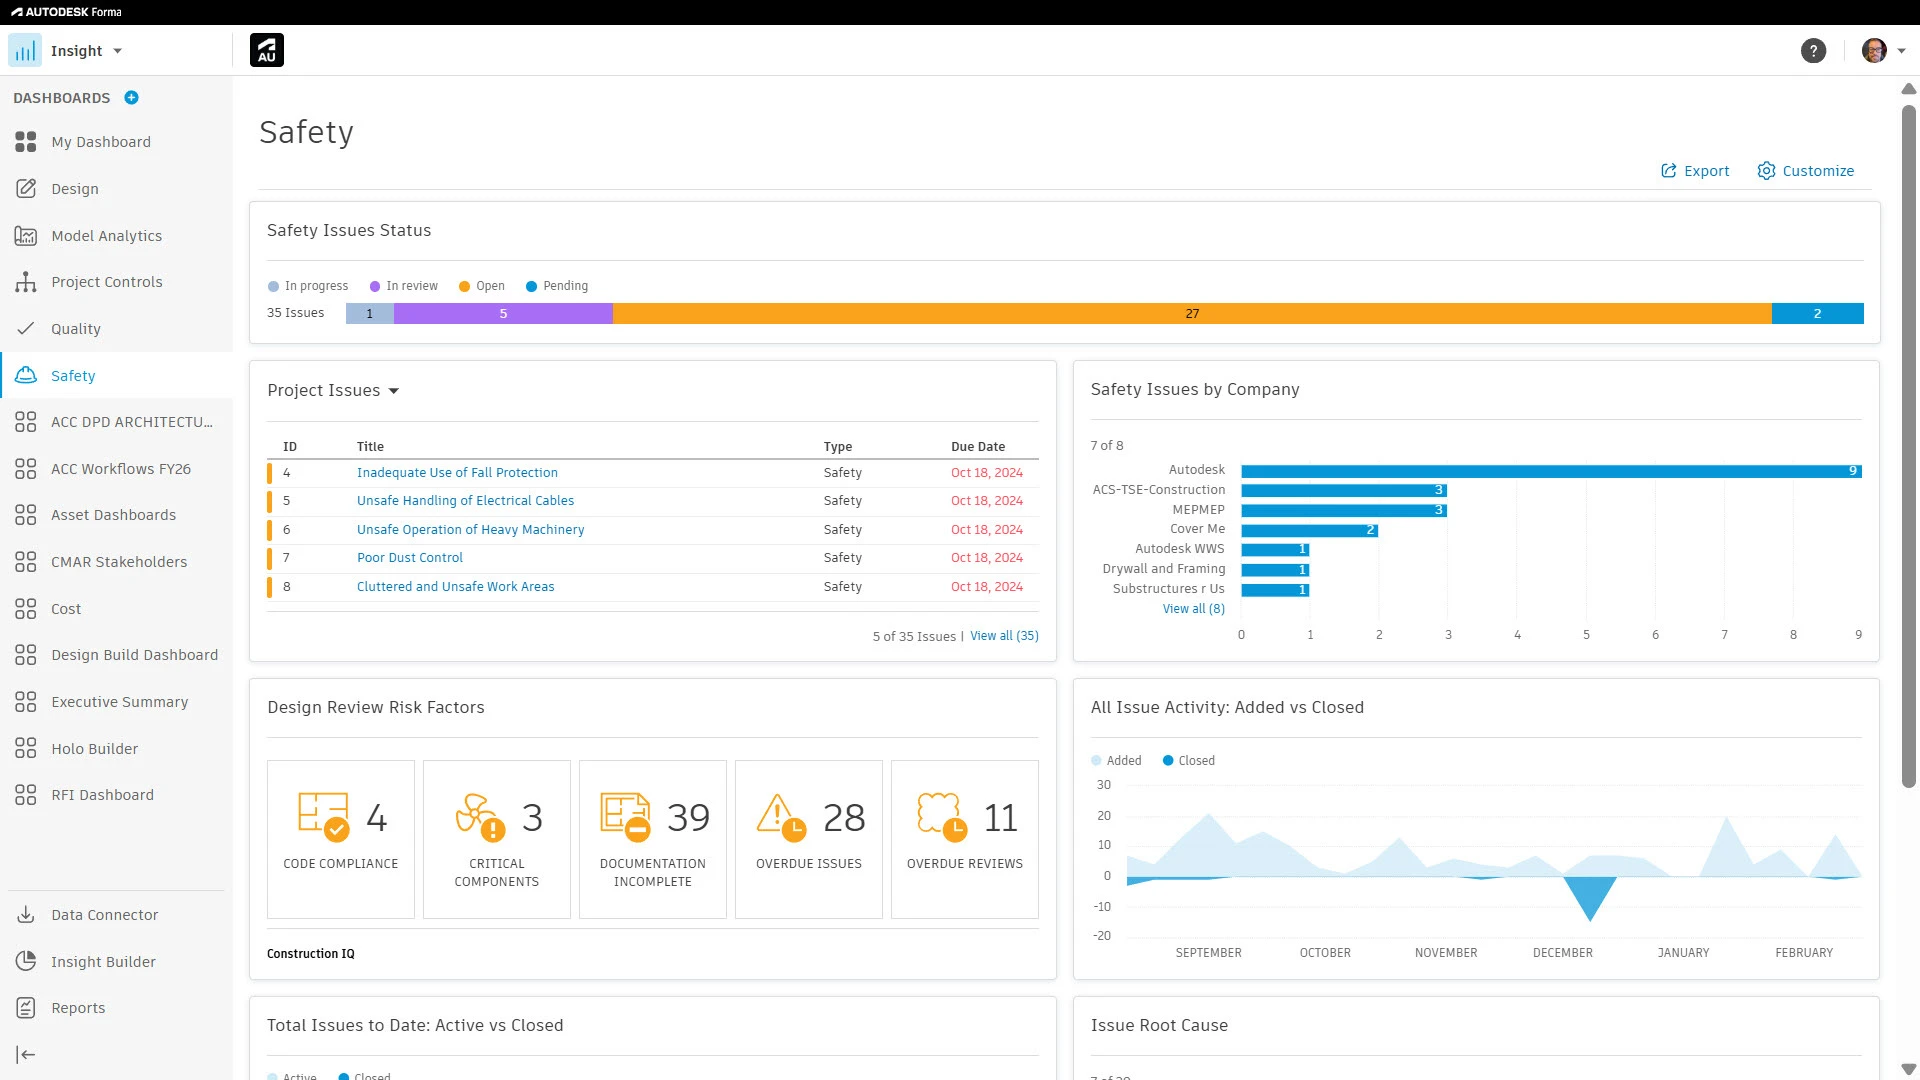Collapse the sidebar with arrow icon

[26, 1055]
